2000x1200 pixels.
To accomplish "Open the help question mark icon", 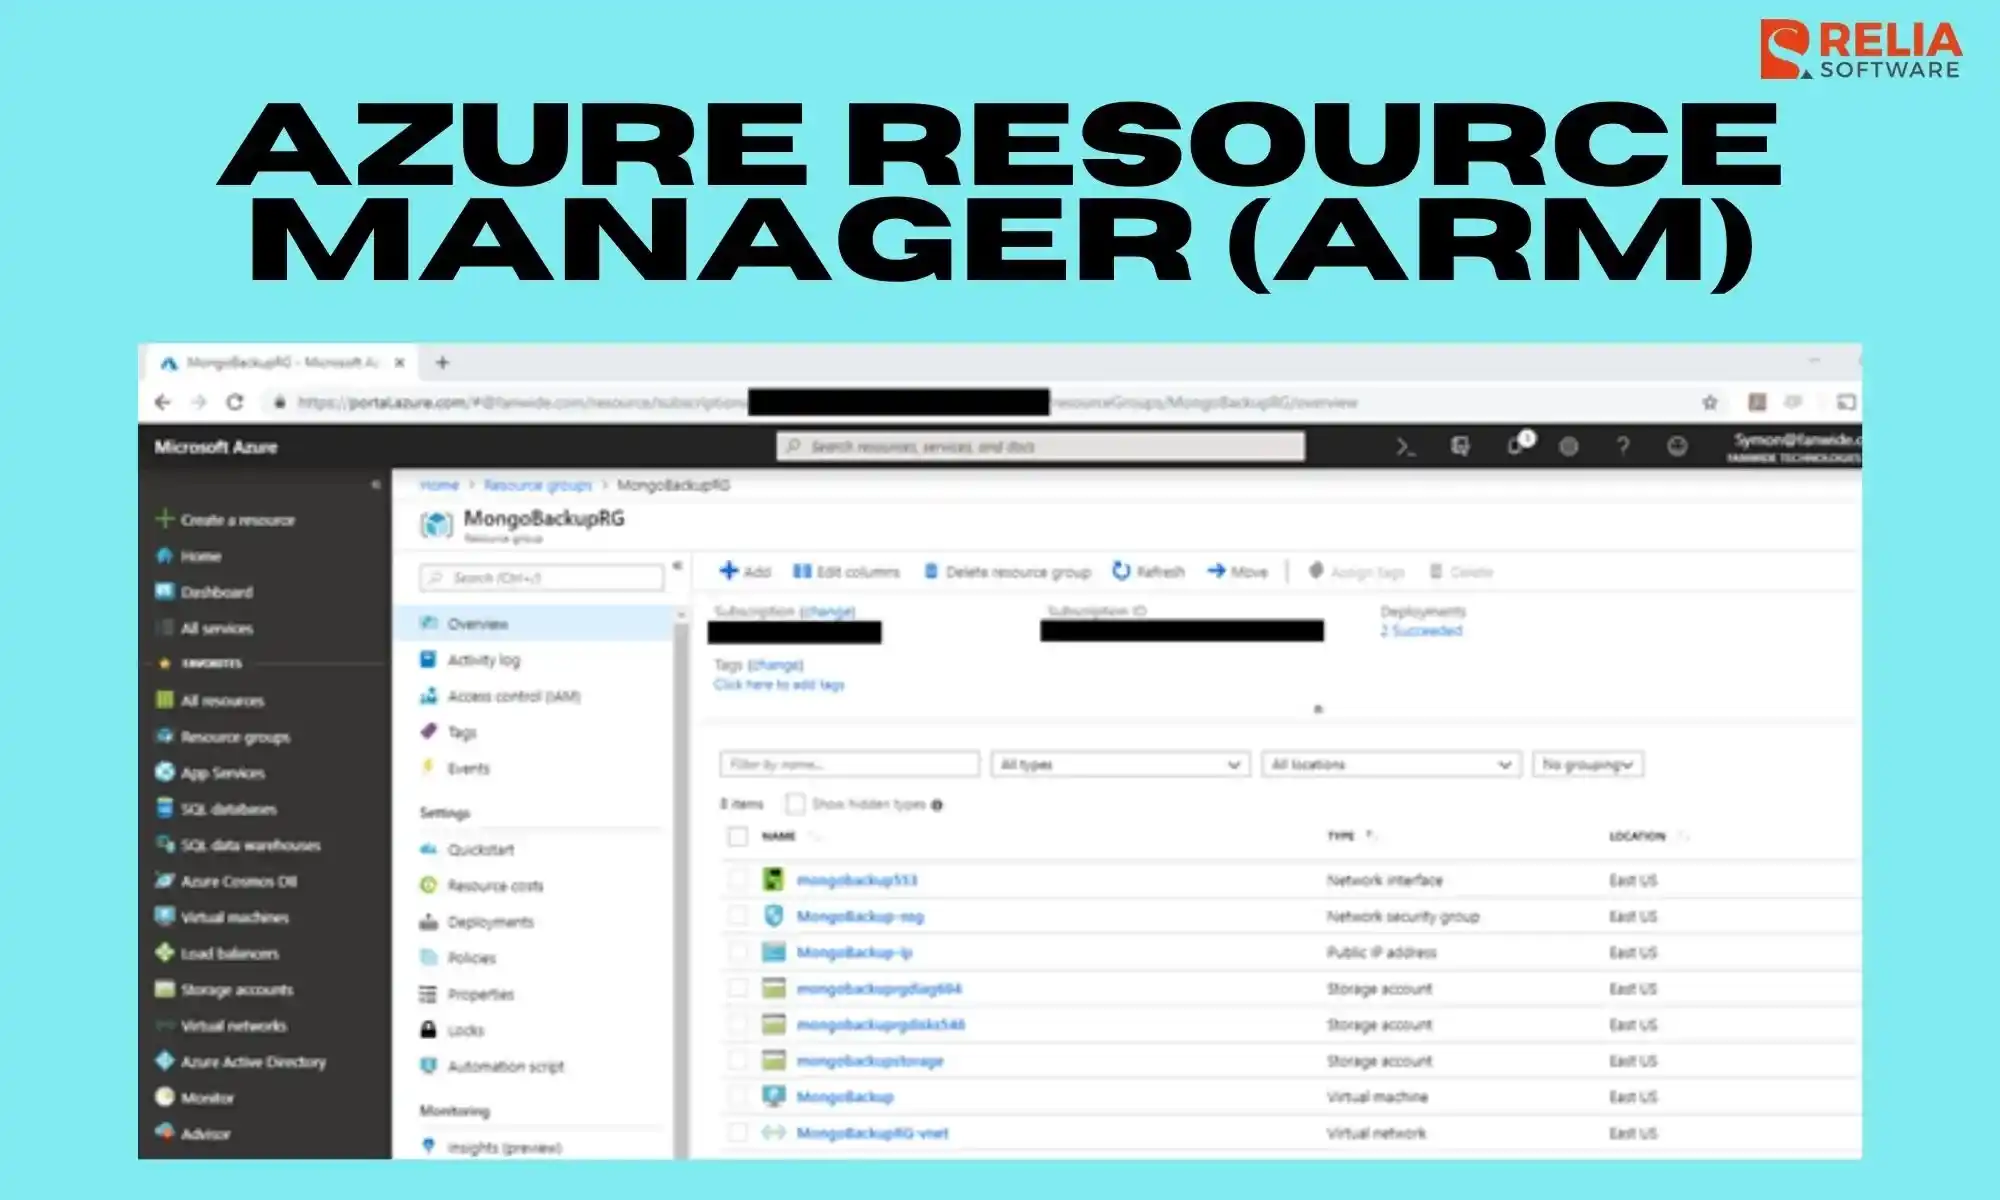I will pyautogui.click(x=1623, y=446).
